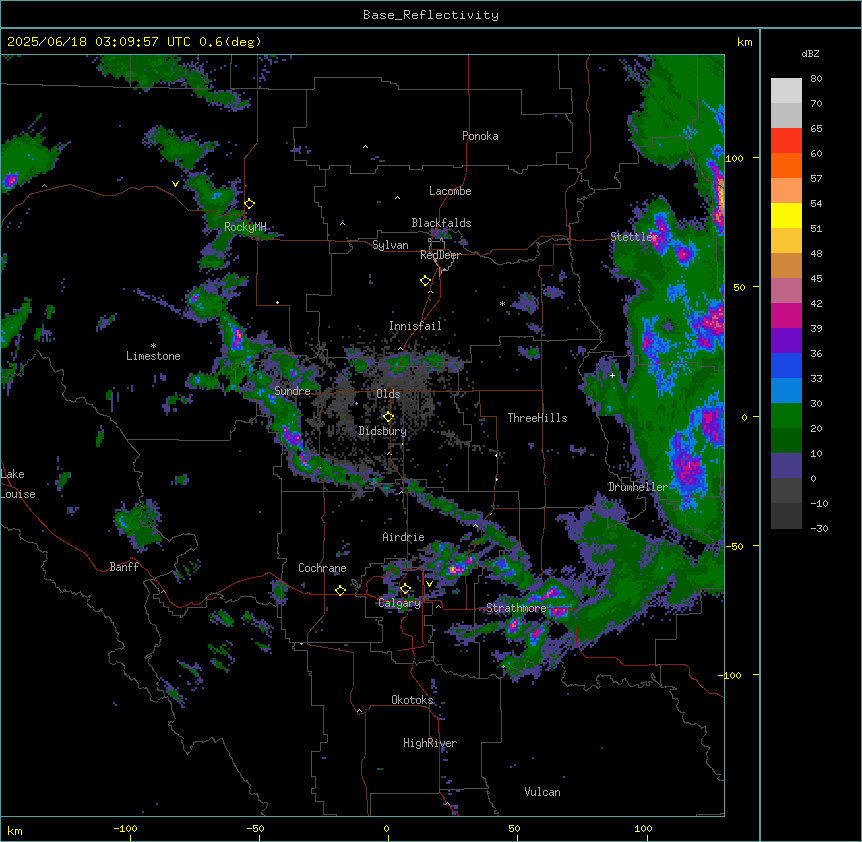The image size is (862, 842).
Task: Click the yellow V marker northwest of RockyMH
Action: [x=175, y=184]
